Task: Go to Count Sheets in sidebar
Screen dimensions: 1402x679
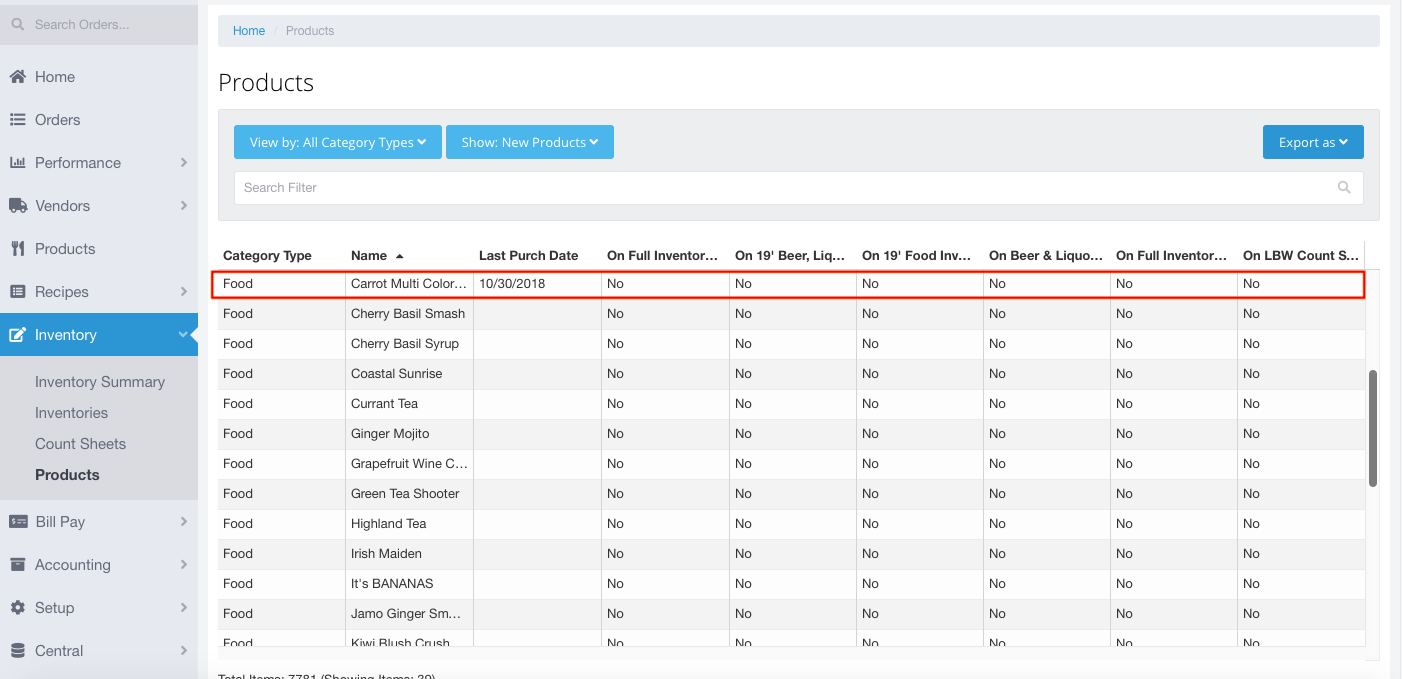Action: (x=80, y=444)
